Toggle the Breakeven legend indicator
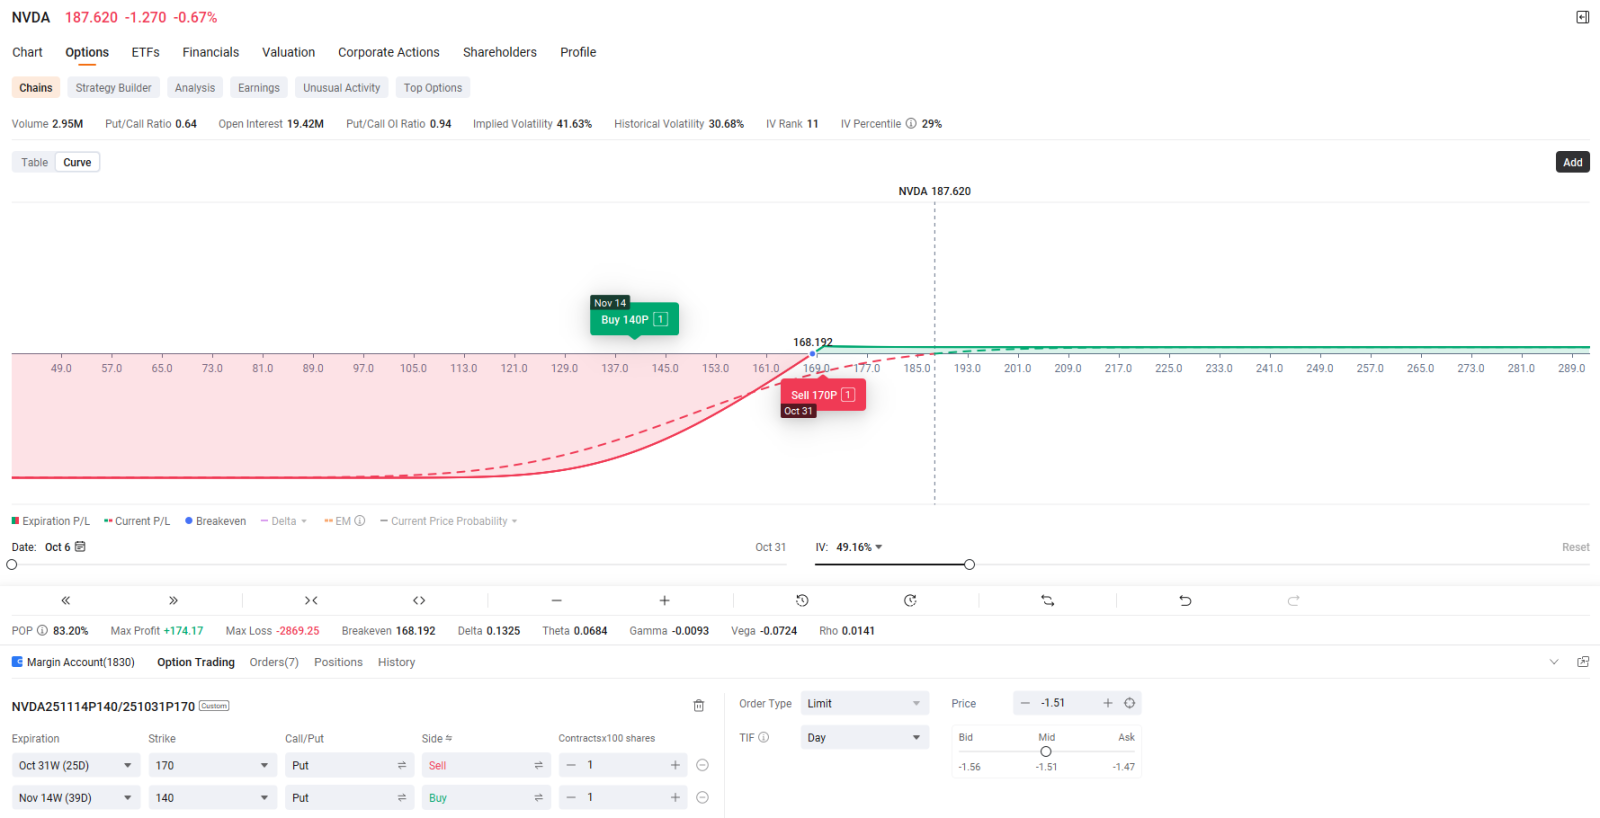Image resolution: width=1600 pixels, height=818 pixels. click(x=215, y=521)
